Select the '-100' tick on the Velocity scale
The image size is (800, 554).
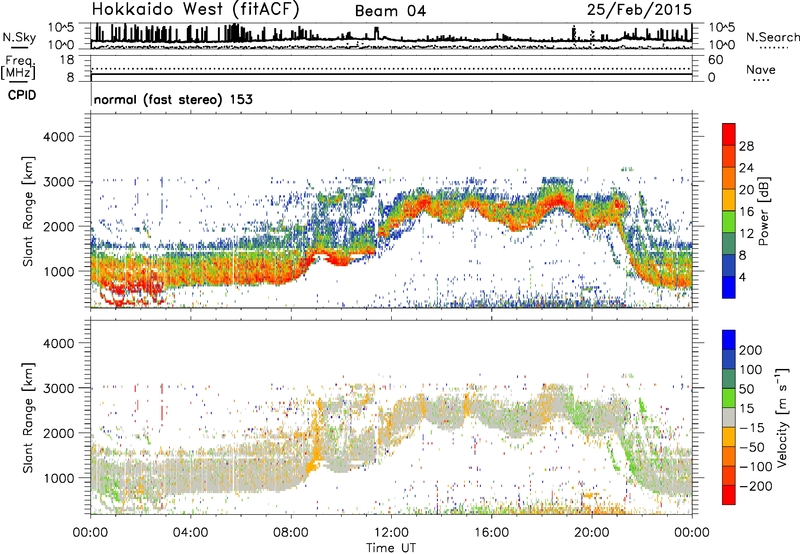pos(756,466)
